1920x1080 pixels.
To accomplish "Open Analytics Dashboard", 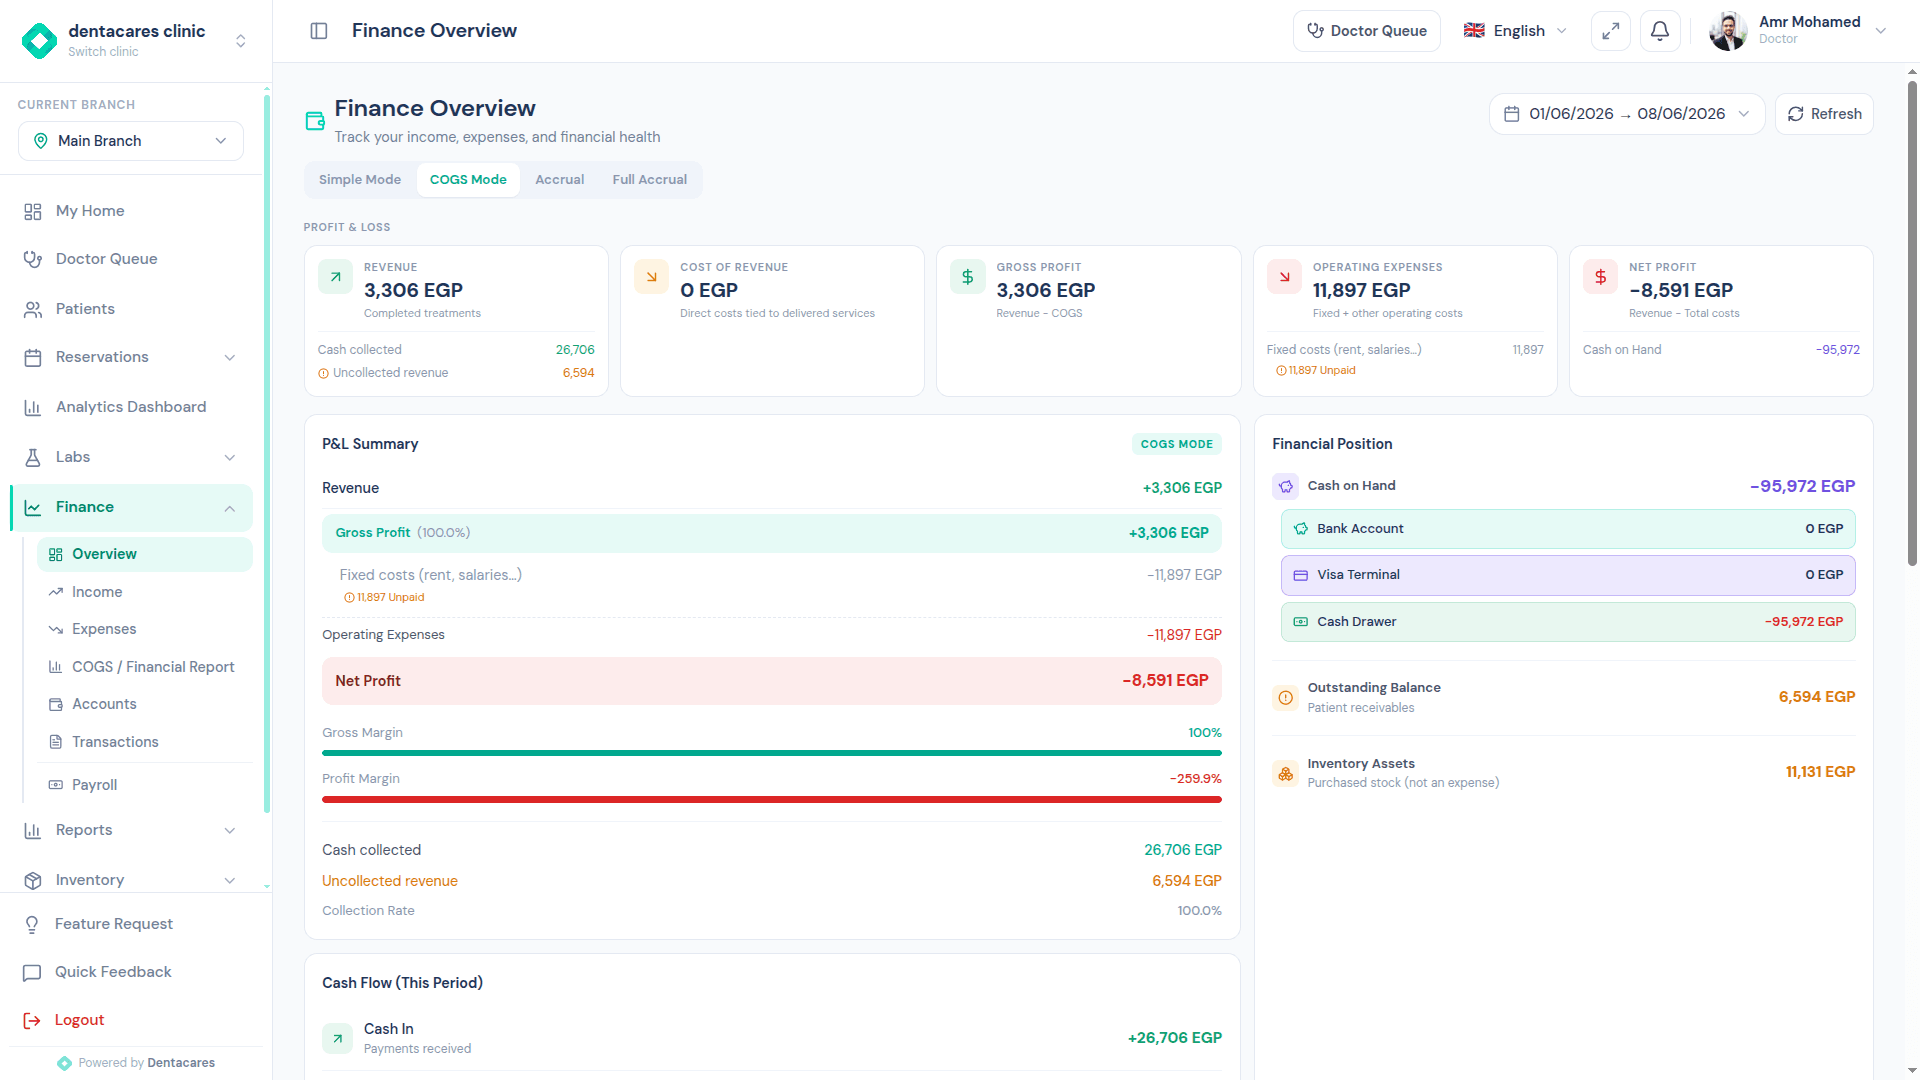I will [131, 407].
